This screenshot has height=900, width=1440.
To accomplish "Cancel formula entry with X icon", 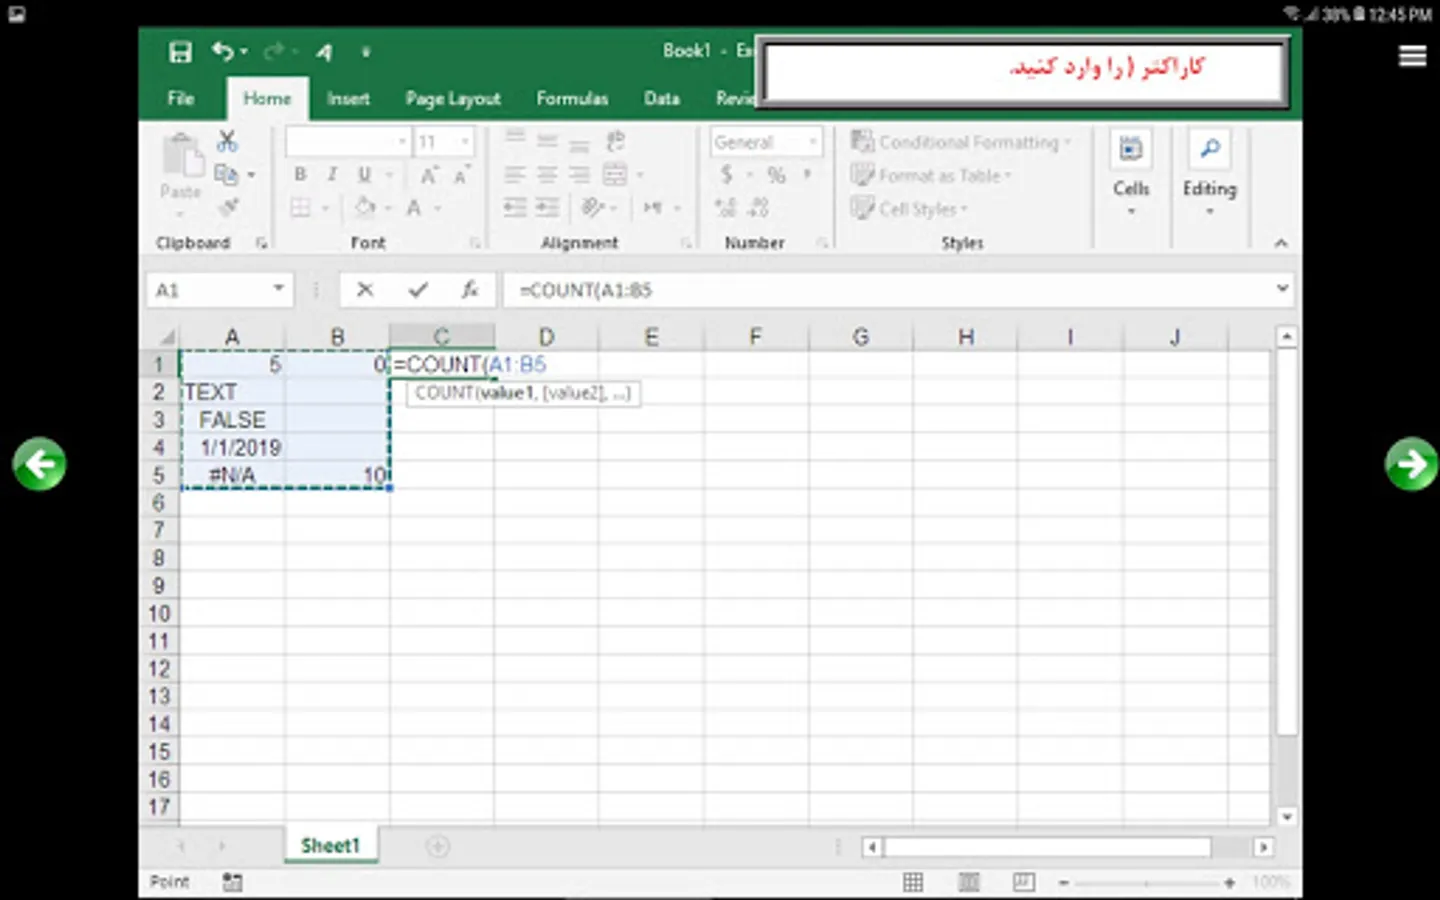I will coord(365,290).
